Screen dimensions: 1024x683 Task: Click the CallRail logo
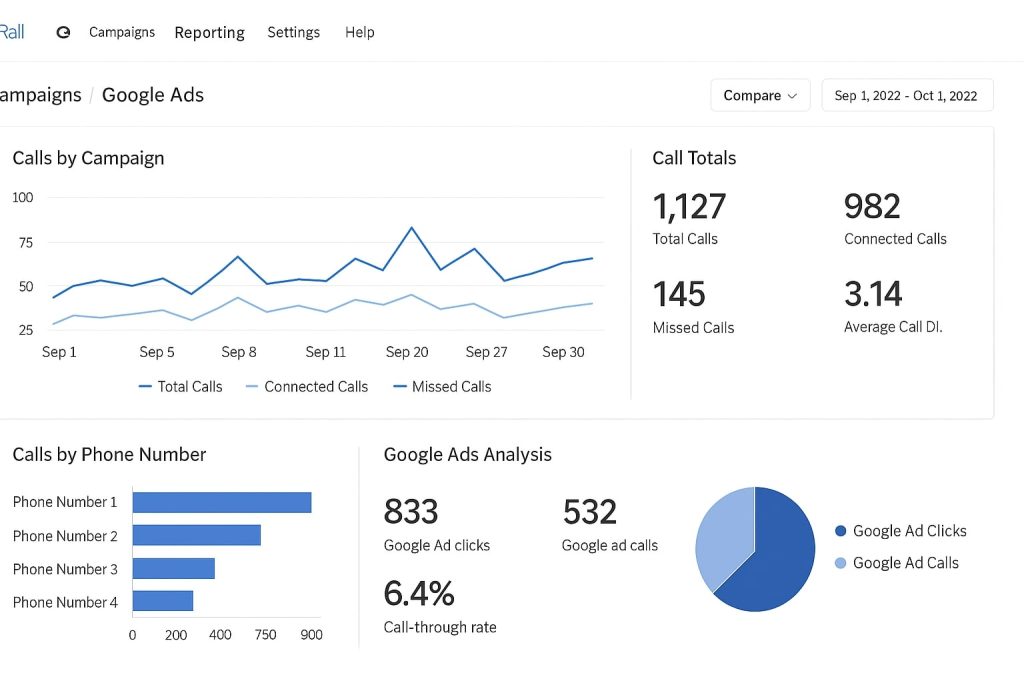point(12,31)
